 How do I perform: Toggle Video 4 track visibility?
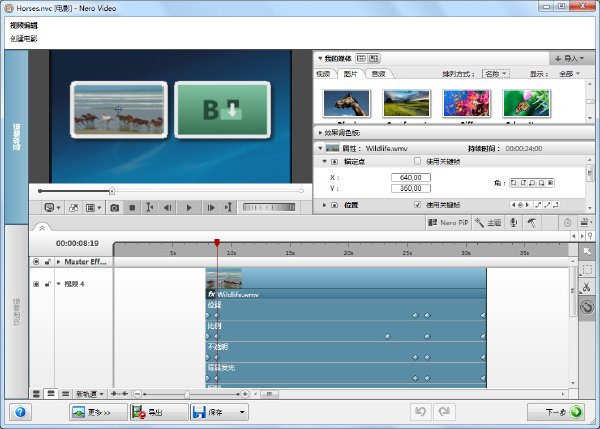(36, 284)
